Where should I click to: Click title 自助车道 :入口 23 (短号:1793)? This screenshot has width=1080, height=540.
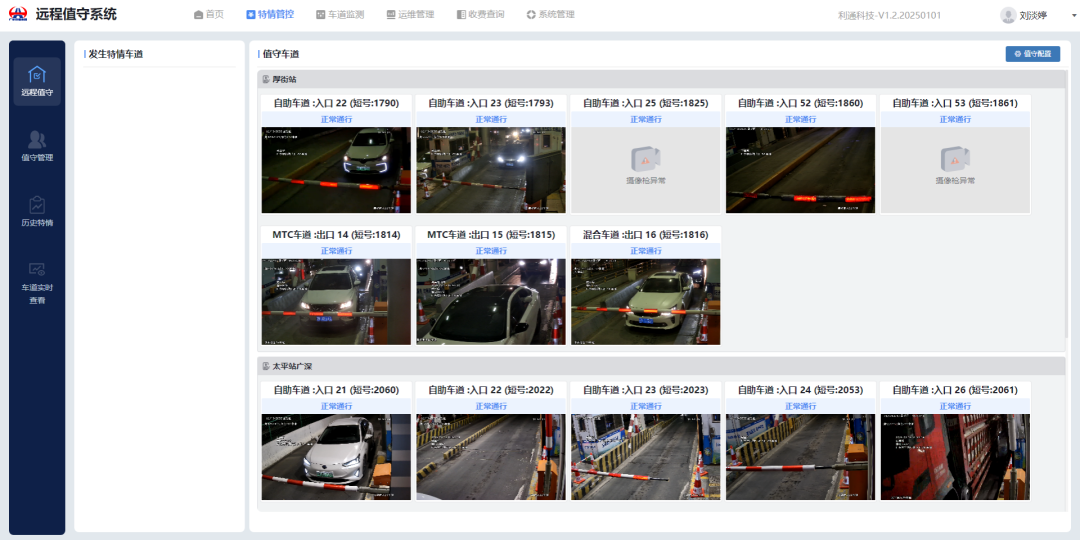coord(490,103)
